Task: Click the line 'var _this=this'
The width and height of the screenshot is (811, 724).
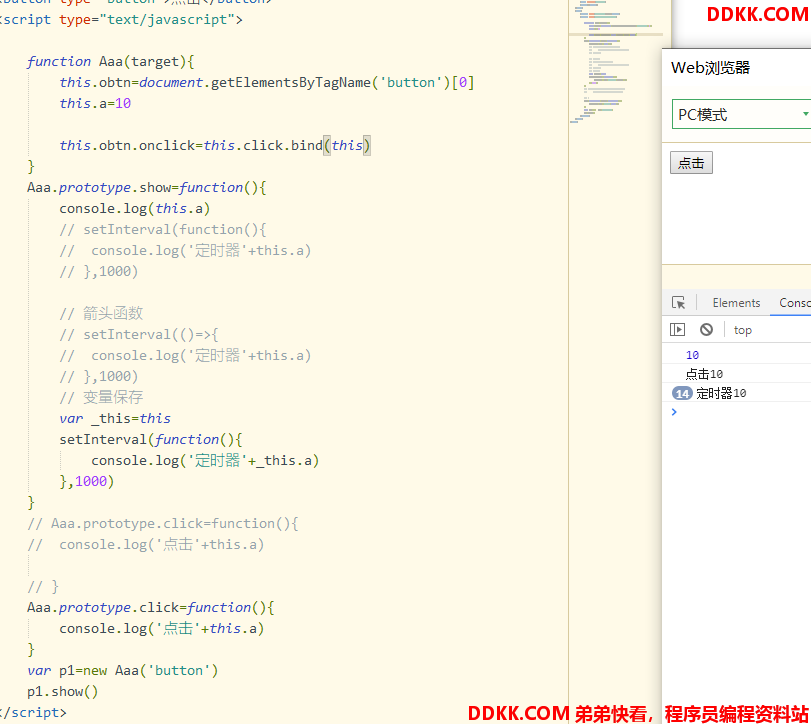Action: 115,418
